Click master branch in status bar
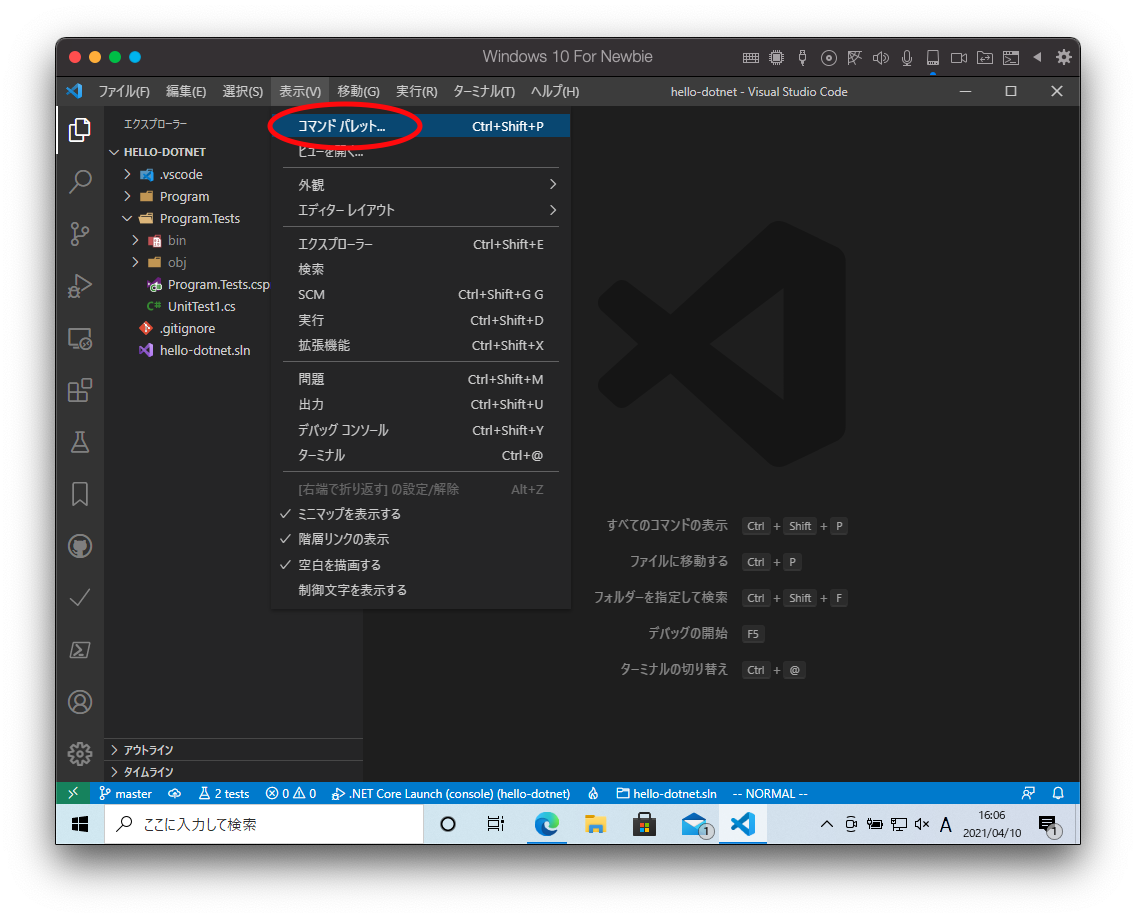The height and width of the screenshot is (918, 1136). [x=125, y=793]
